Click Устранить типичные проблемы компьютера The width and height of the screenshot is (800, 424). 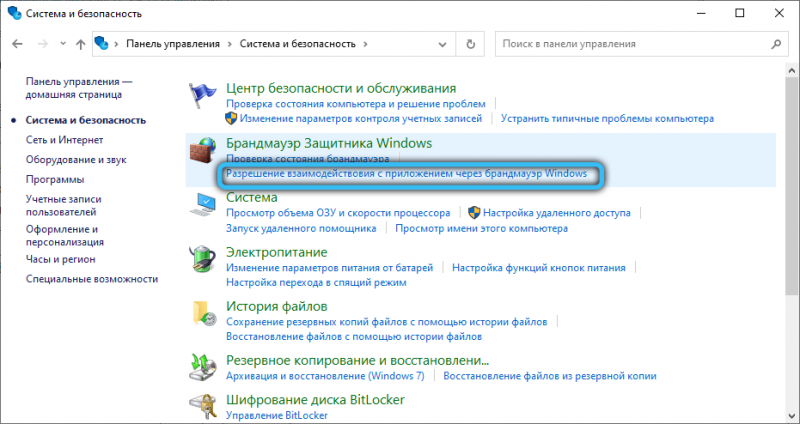[607, 119]
